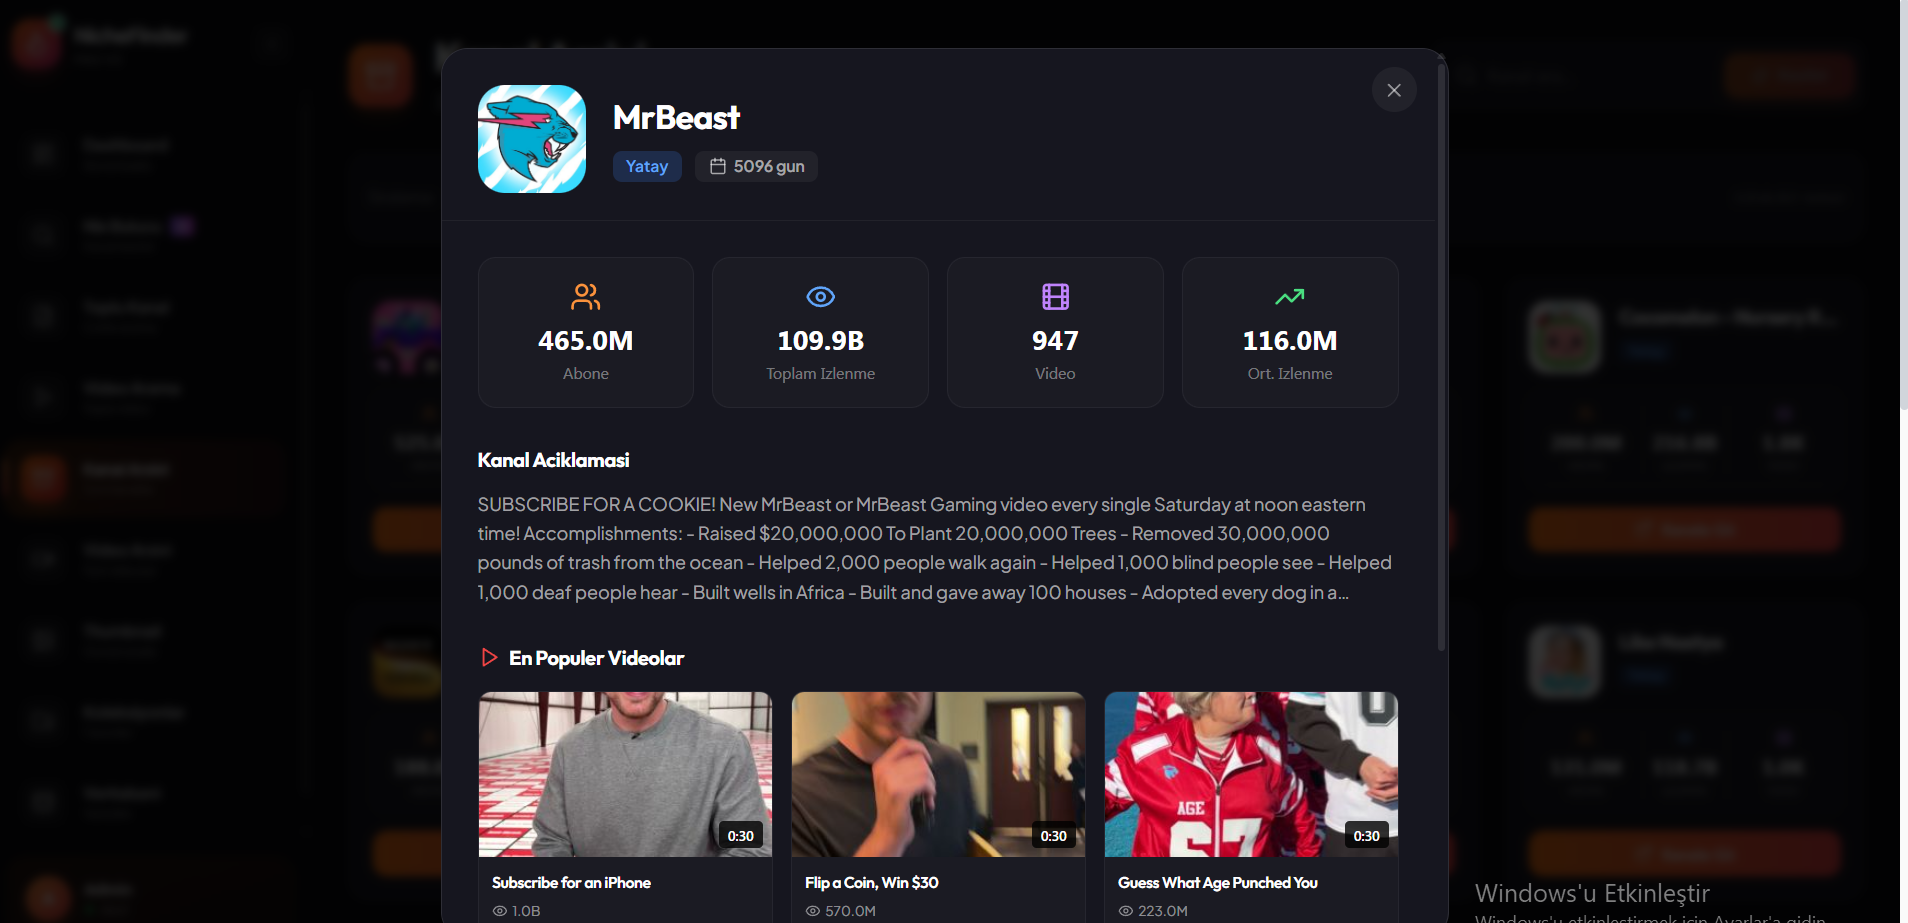Viewport: 1908px width, 923px height.
Task: Click the 570.0M view count
Action: (x=850, y=911)
